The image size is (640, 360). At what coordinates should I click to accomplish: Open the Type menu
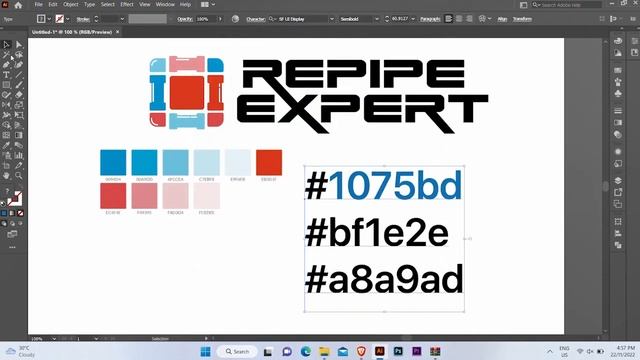pyautogui.click(x=89, y=4)
